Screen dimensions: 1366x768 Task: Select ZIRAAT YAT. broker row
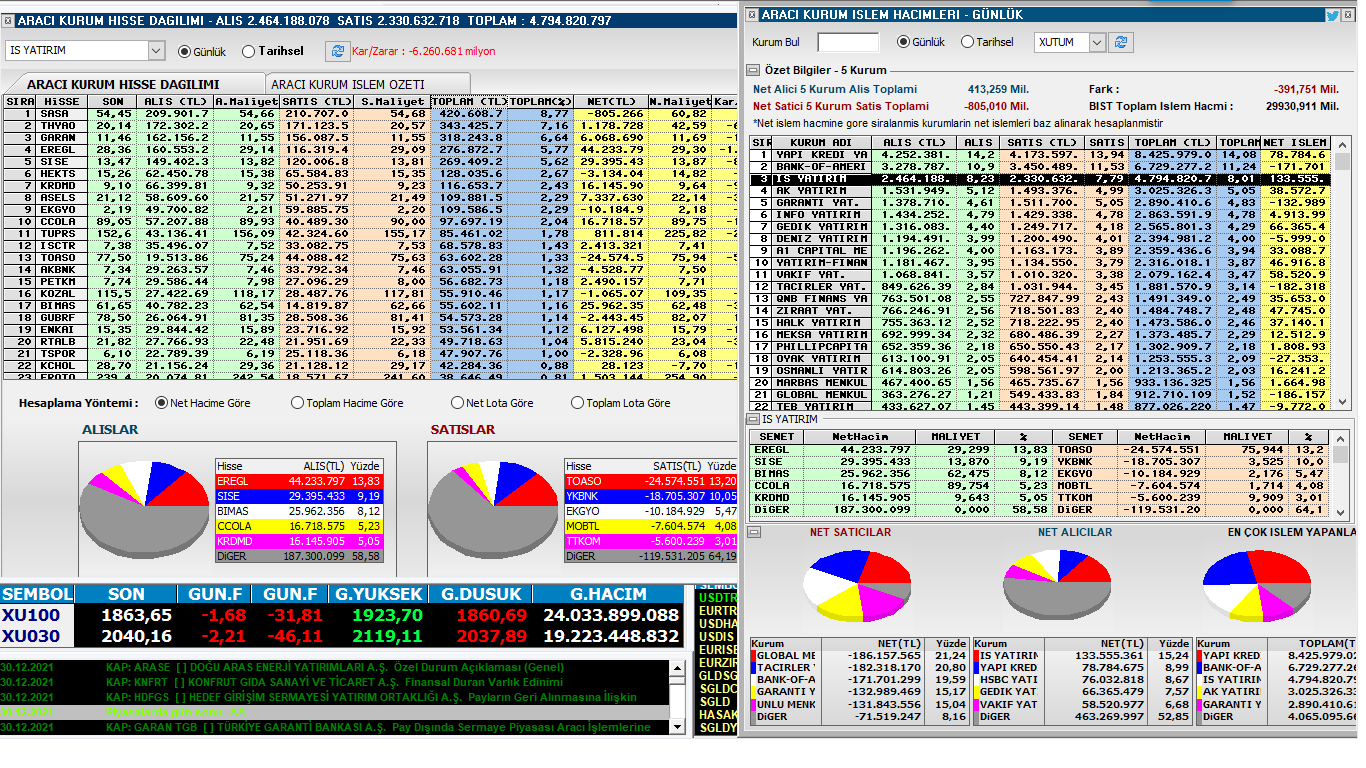click(x=1042, y=311)
